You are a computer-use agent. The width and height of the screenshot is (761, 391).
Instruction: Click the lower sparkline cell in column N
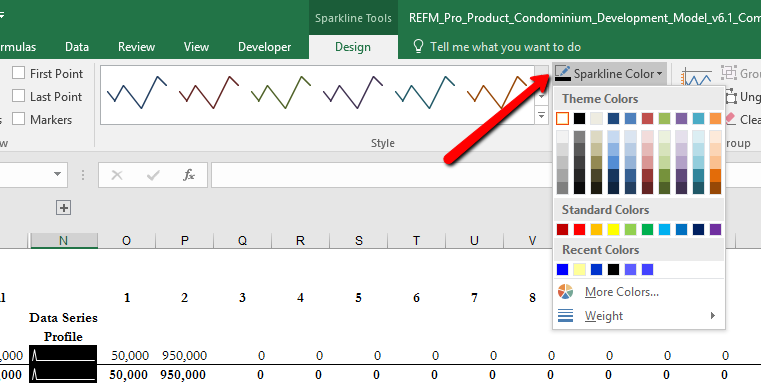[63, 374]
